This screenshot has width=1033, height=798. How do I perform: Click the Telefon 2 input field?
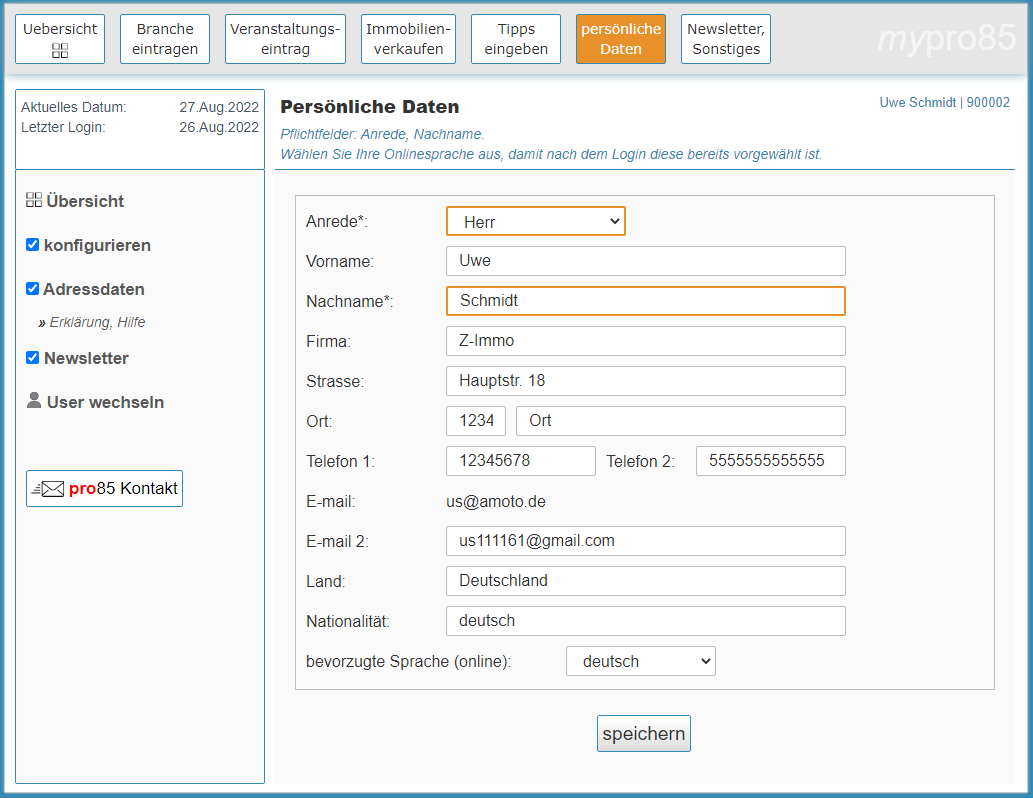(x=770, y=461)
